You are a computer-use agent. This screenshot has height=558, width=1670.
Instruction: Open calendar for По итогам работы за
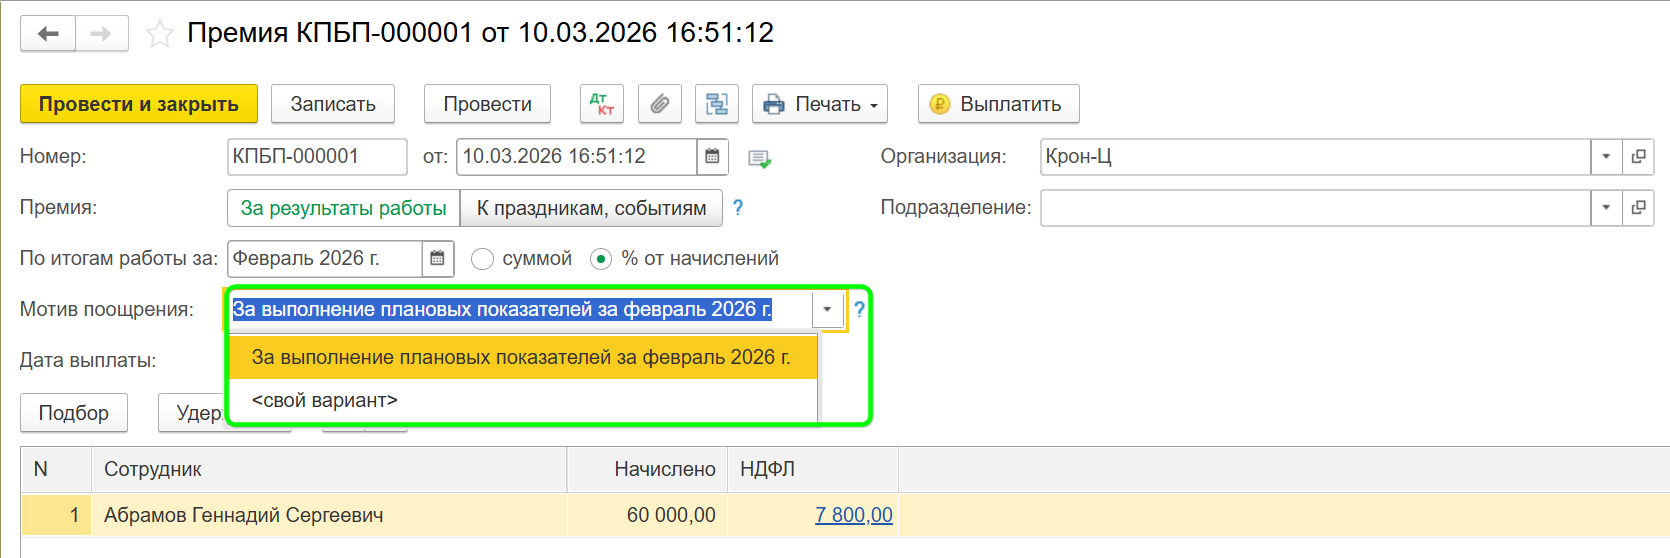(x=437, y=259)
